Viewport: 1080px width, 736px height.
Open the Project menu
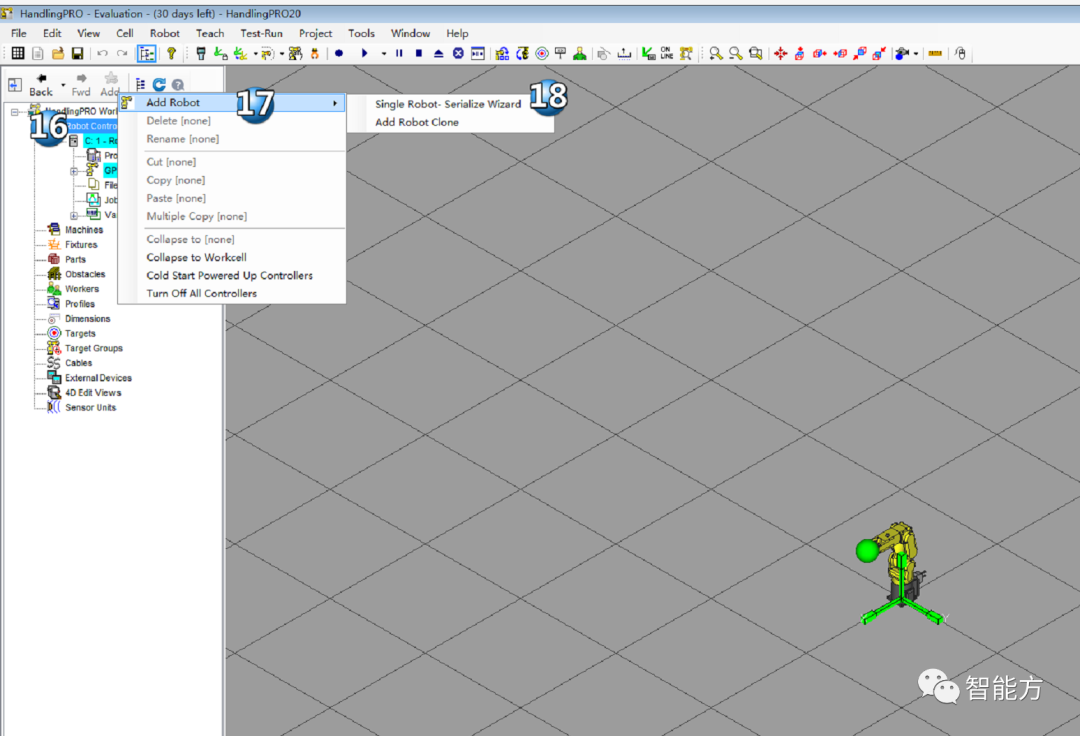pyautogui.click(x=315, y=33)
